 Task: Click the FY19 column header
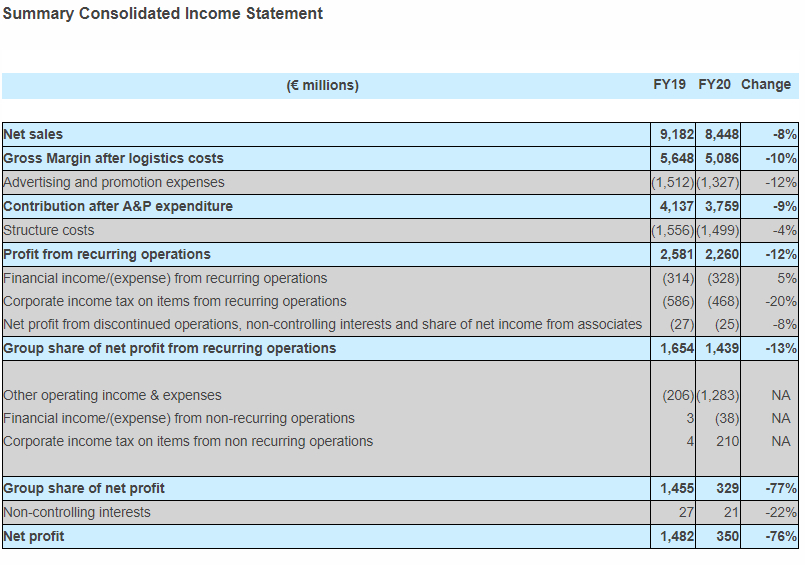tap(669, 85)
